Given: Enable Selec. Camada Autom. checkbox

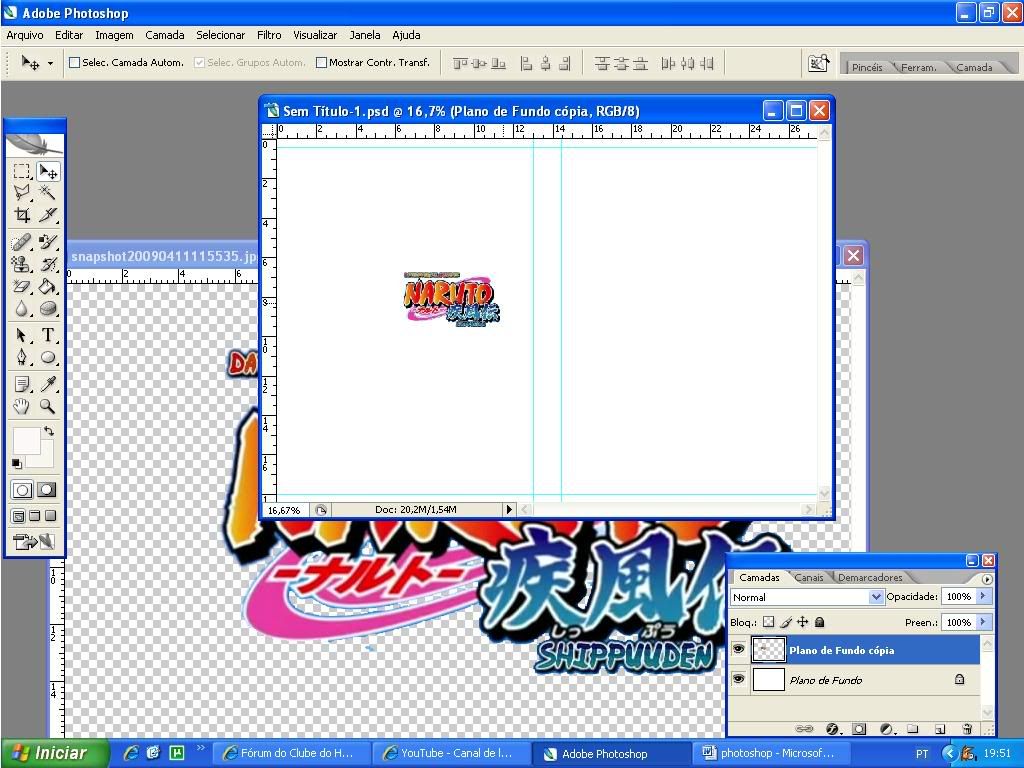Looking at the screenshot, I should 74,63.
